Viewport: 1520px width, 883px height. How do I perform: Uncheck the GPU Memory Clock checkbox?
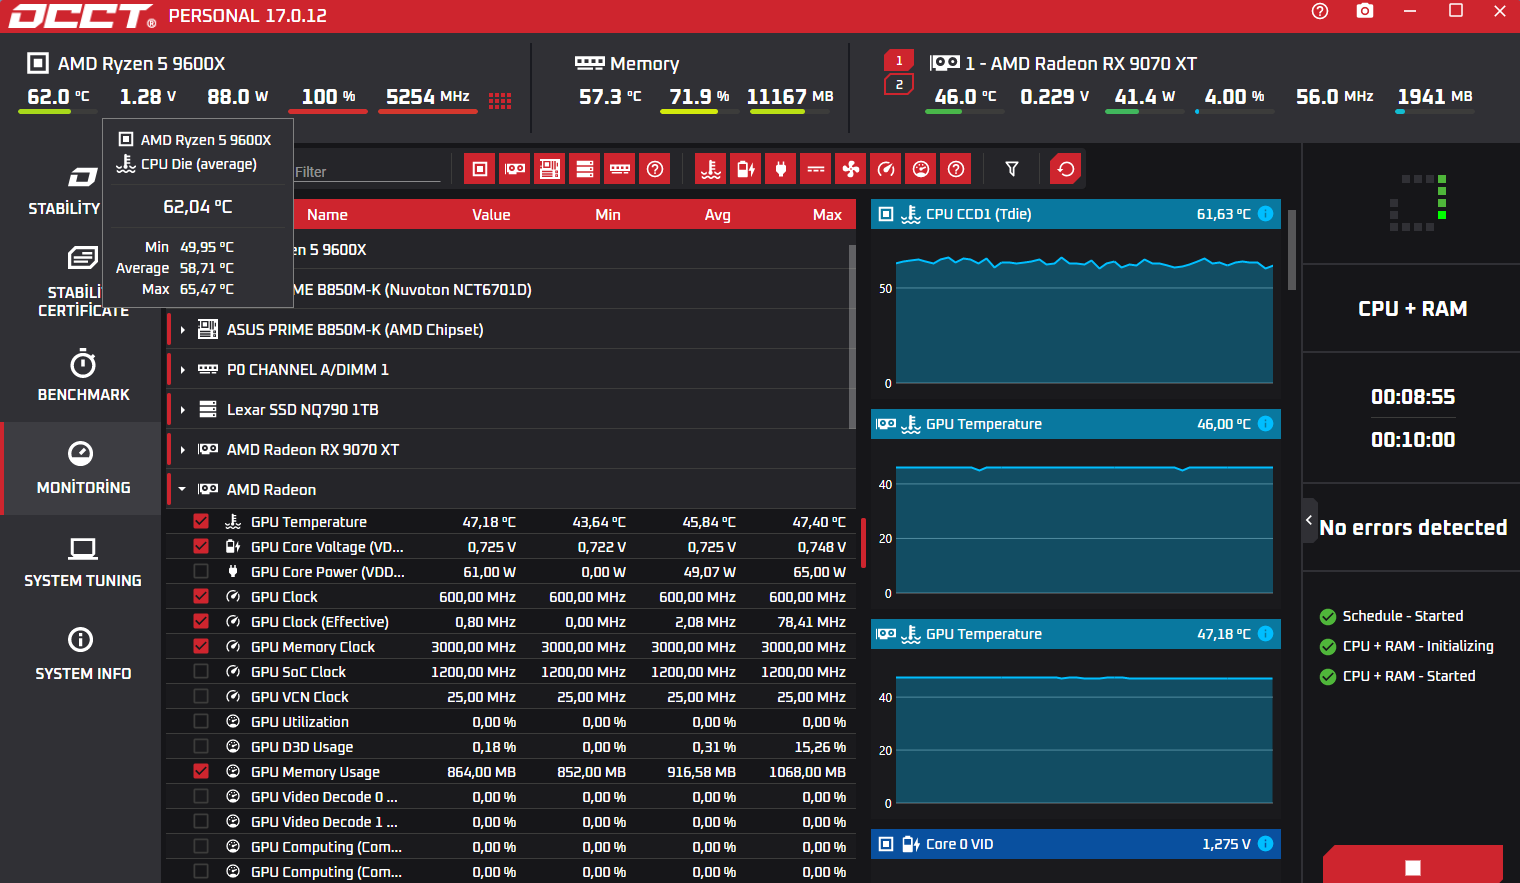click(x=201, y=646)
